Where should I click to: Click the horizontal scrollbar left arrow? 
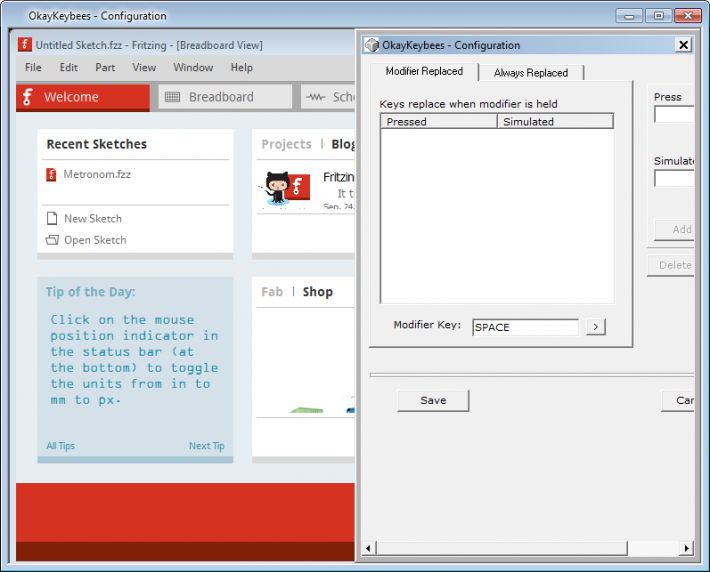click(368, 548)
